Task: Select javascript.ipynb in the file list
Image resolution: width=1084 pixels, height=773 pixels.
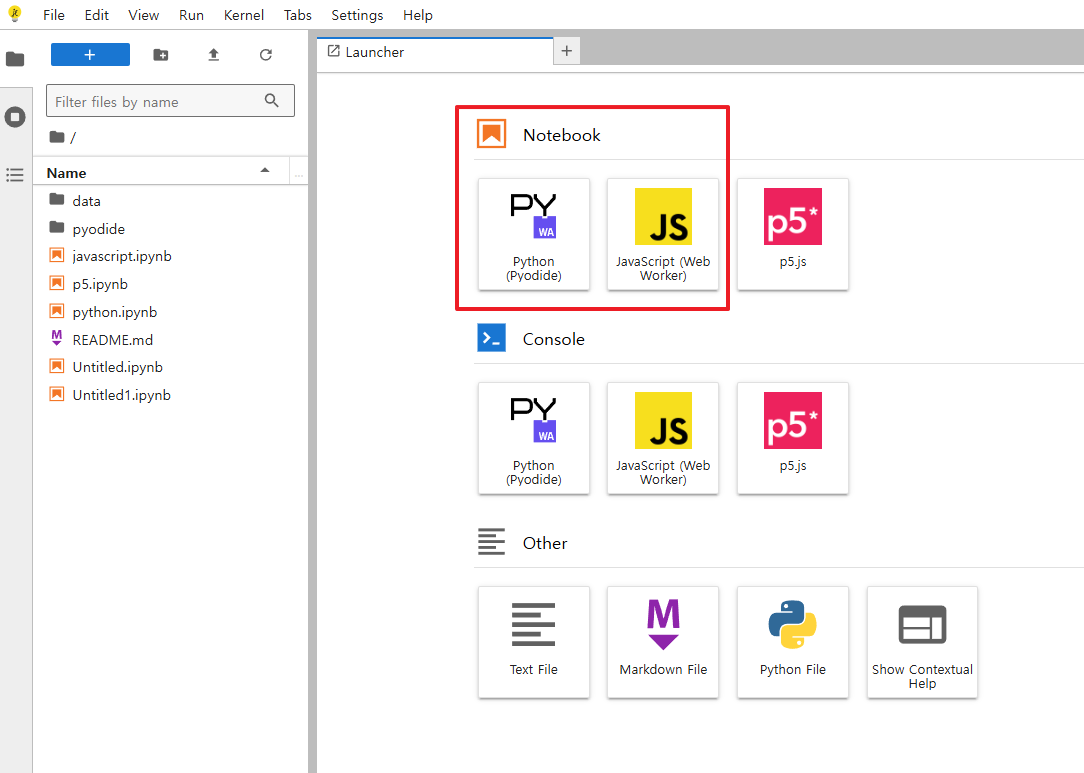Action: coord(170,256)
